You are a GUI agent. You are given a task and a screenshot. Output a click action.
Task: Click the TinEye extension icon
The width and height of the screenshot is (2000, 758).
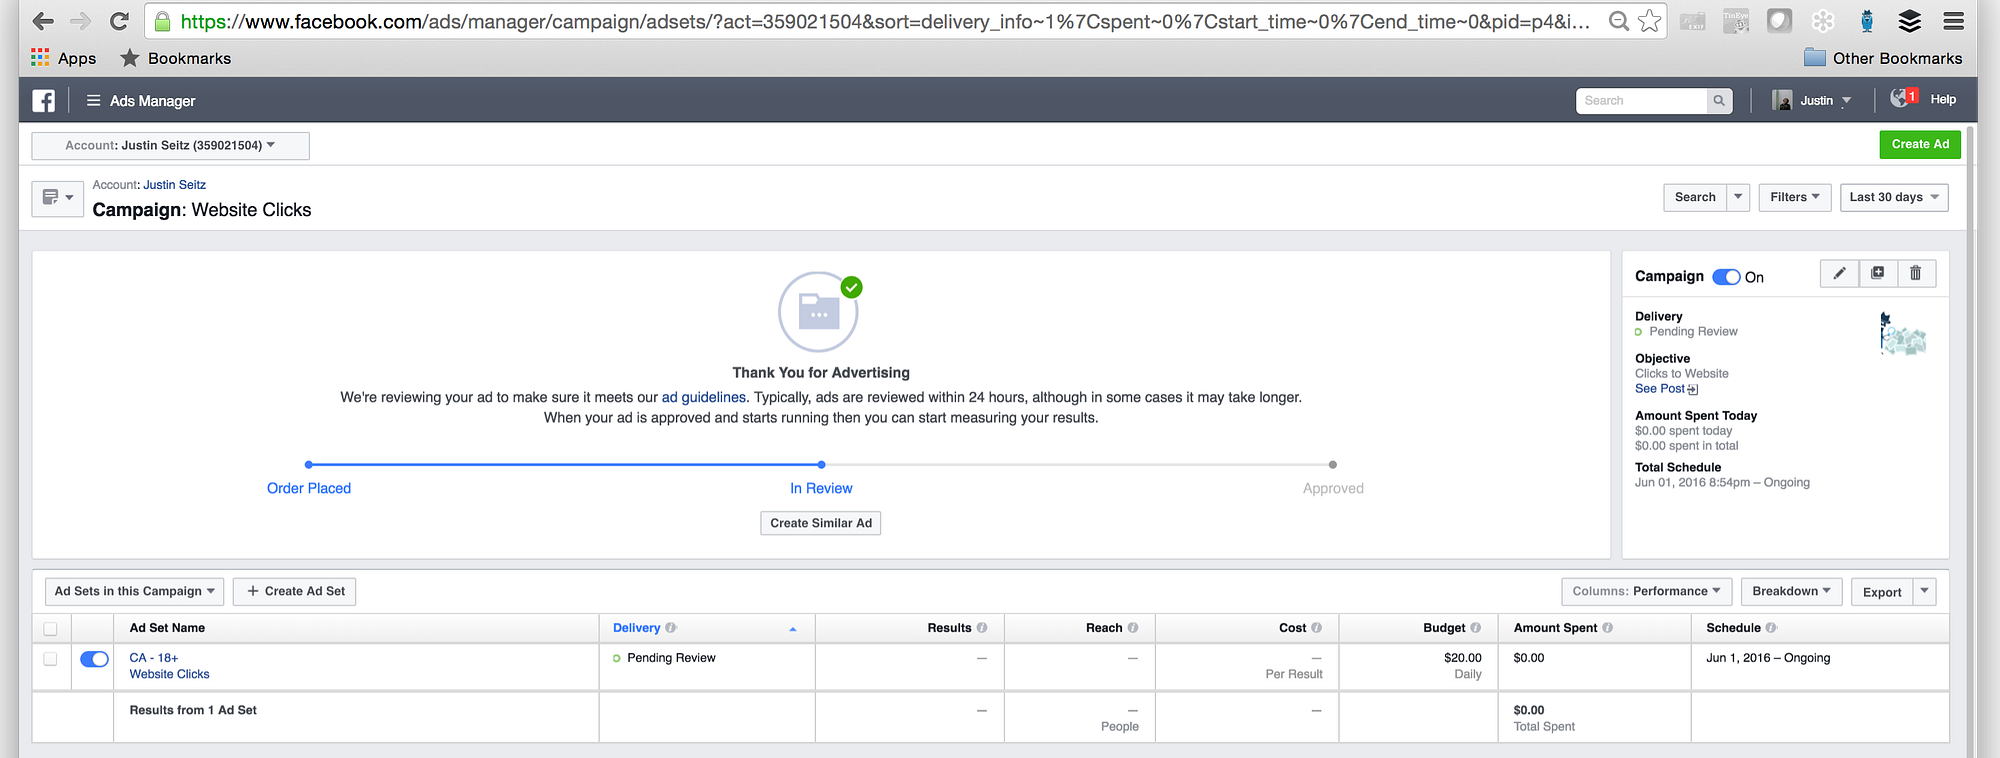pyautogui.click(x=1736, y=21)
